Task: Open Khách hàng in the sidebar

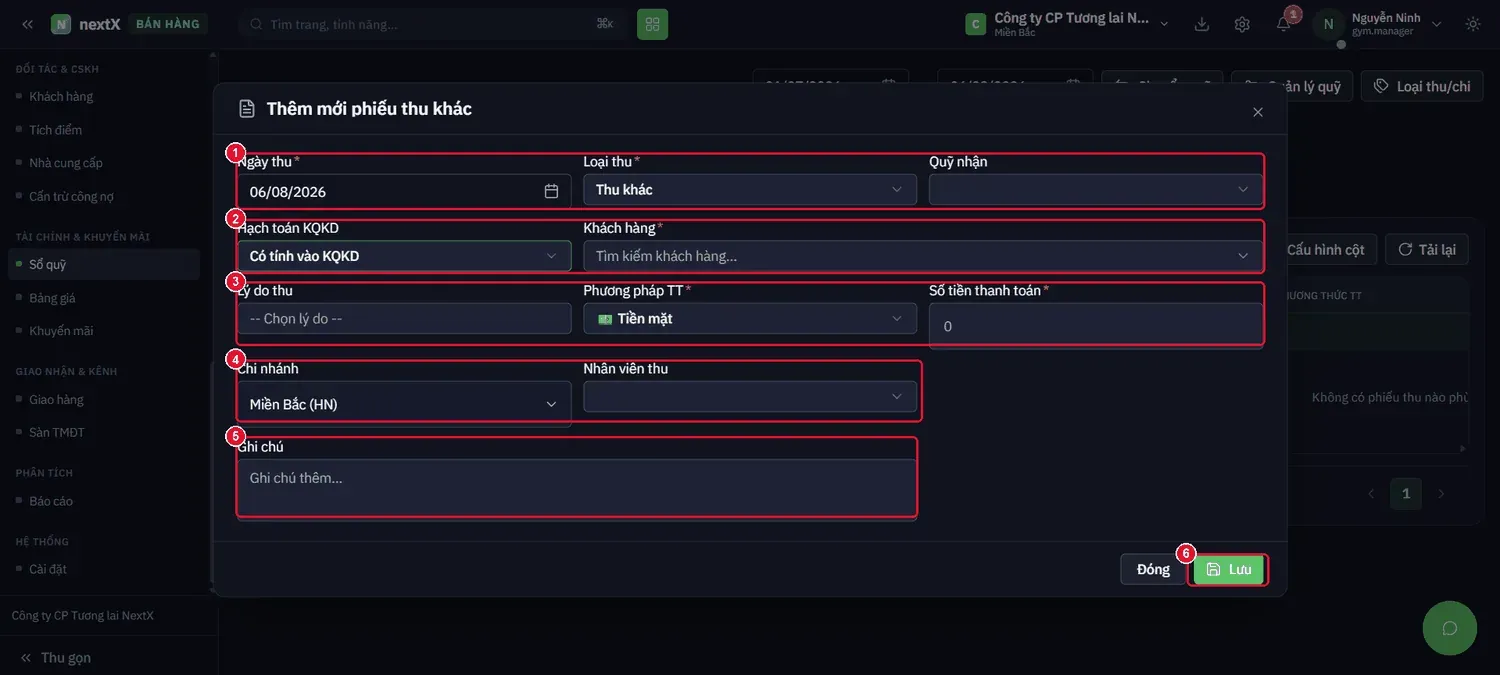Action: [x=61, y=97]
